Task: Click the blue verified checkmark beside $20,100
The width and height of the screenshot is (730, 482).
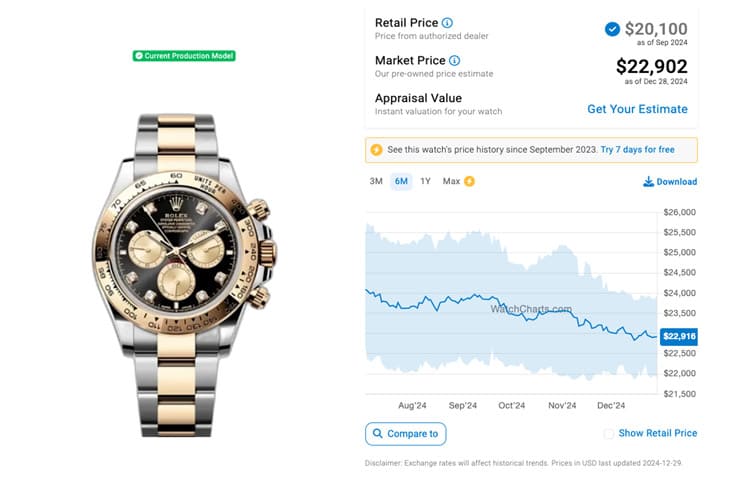Action: click(x=612, y=29)
